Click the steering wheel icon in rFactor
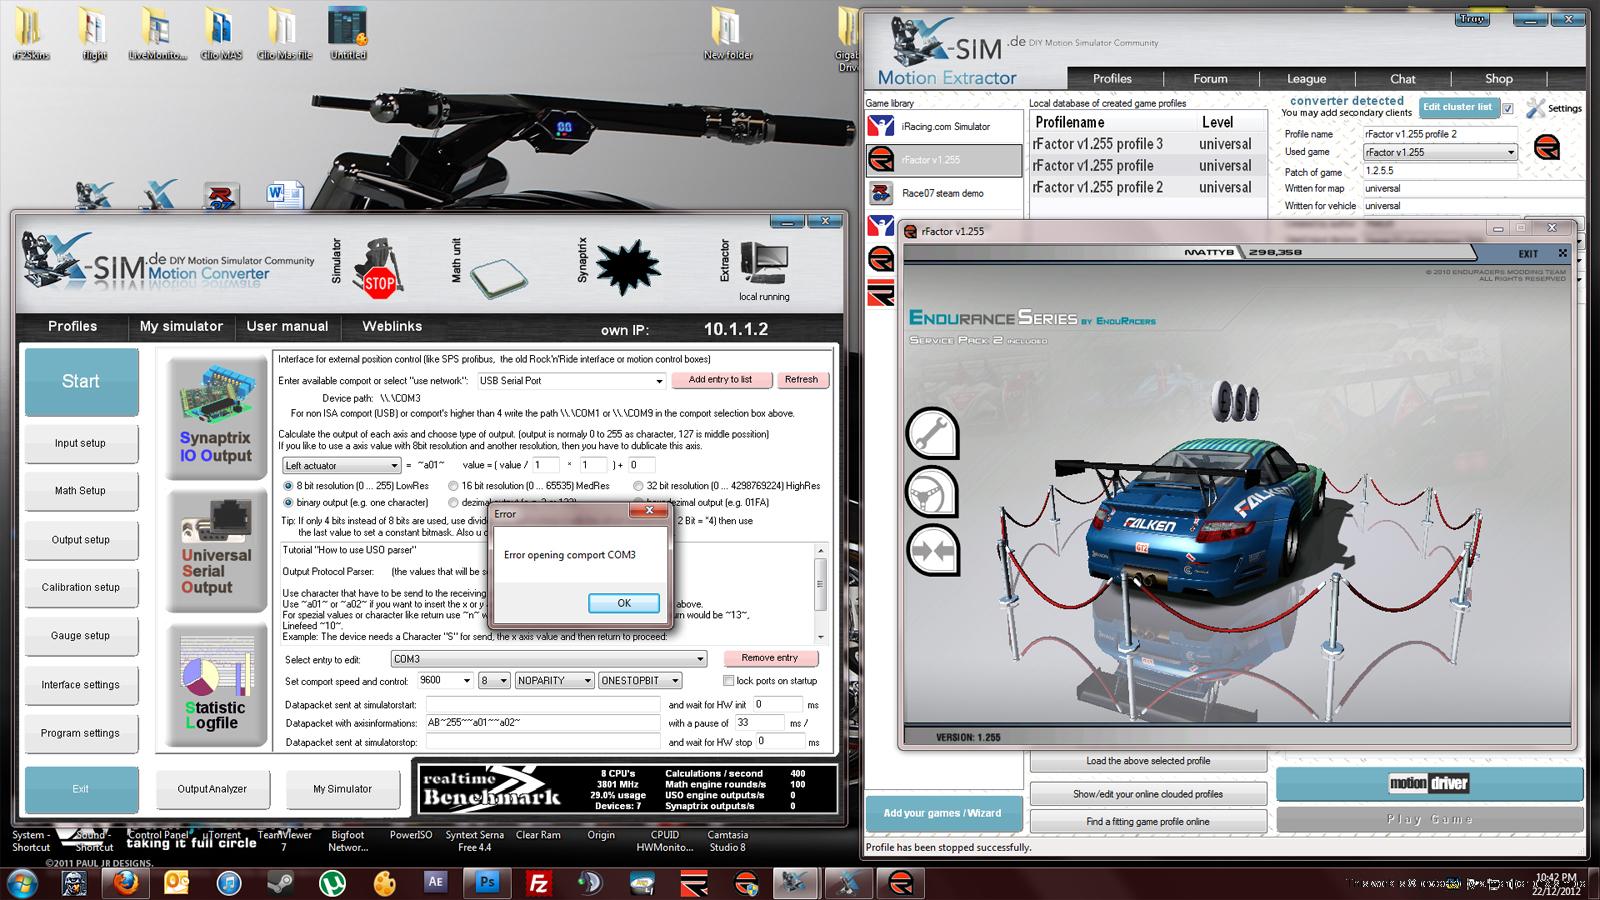 pos(932,492)
